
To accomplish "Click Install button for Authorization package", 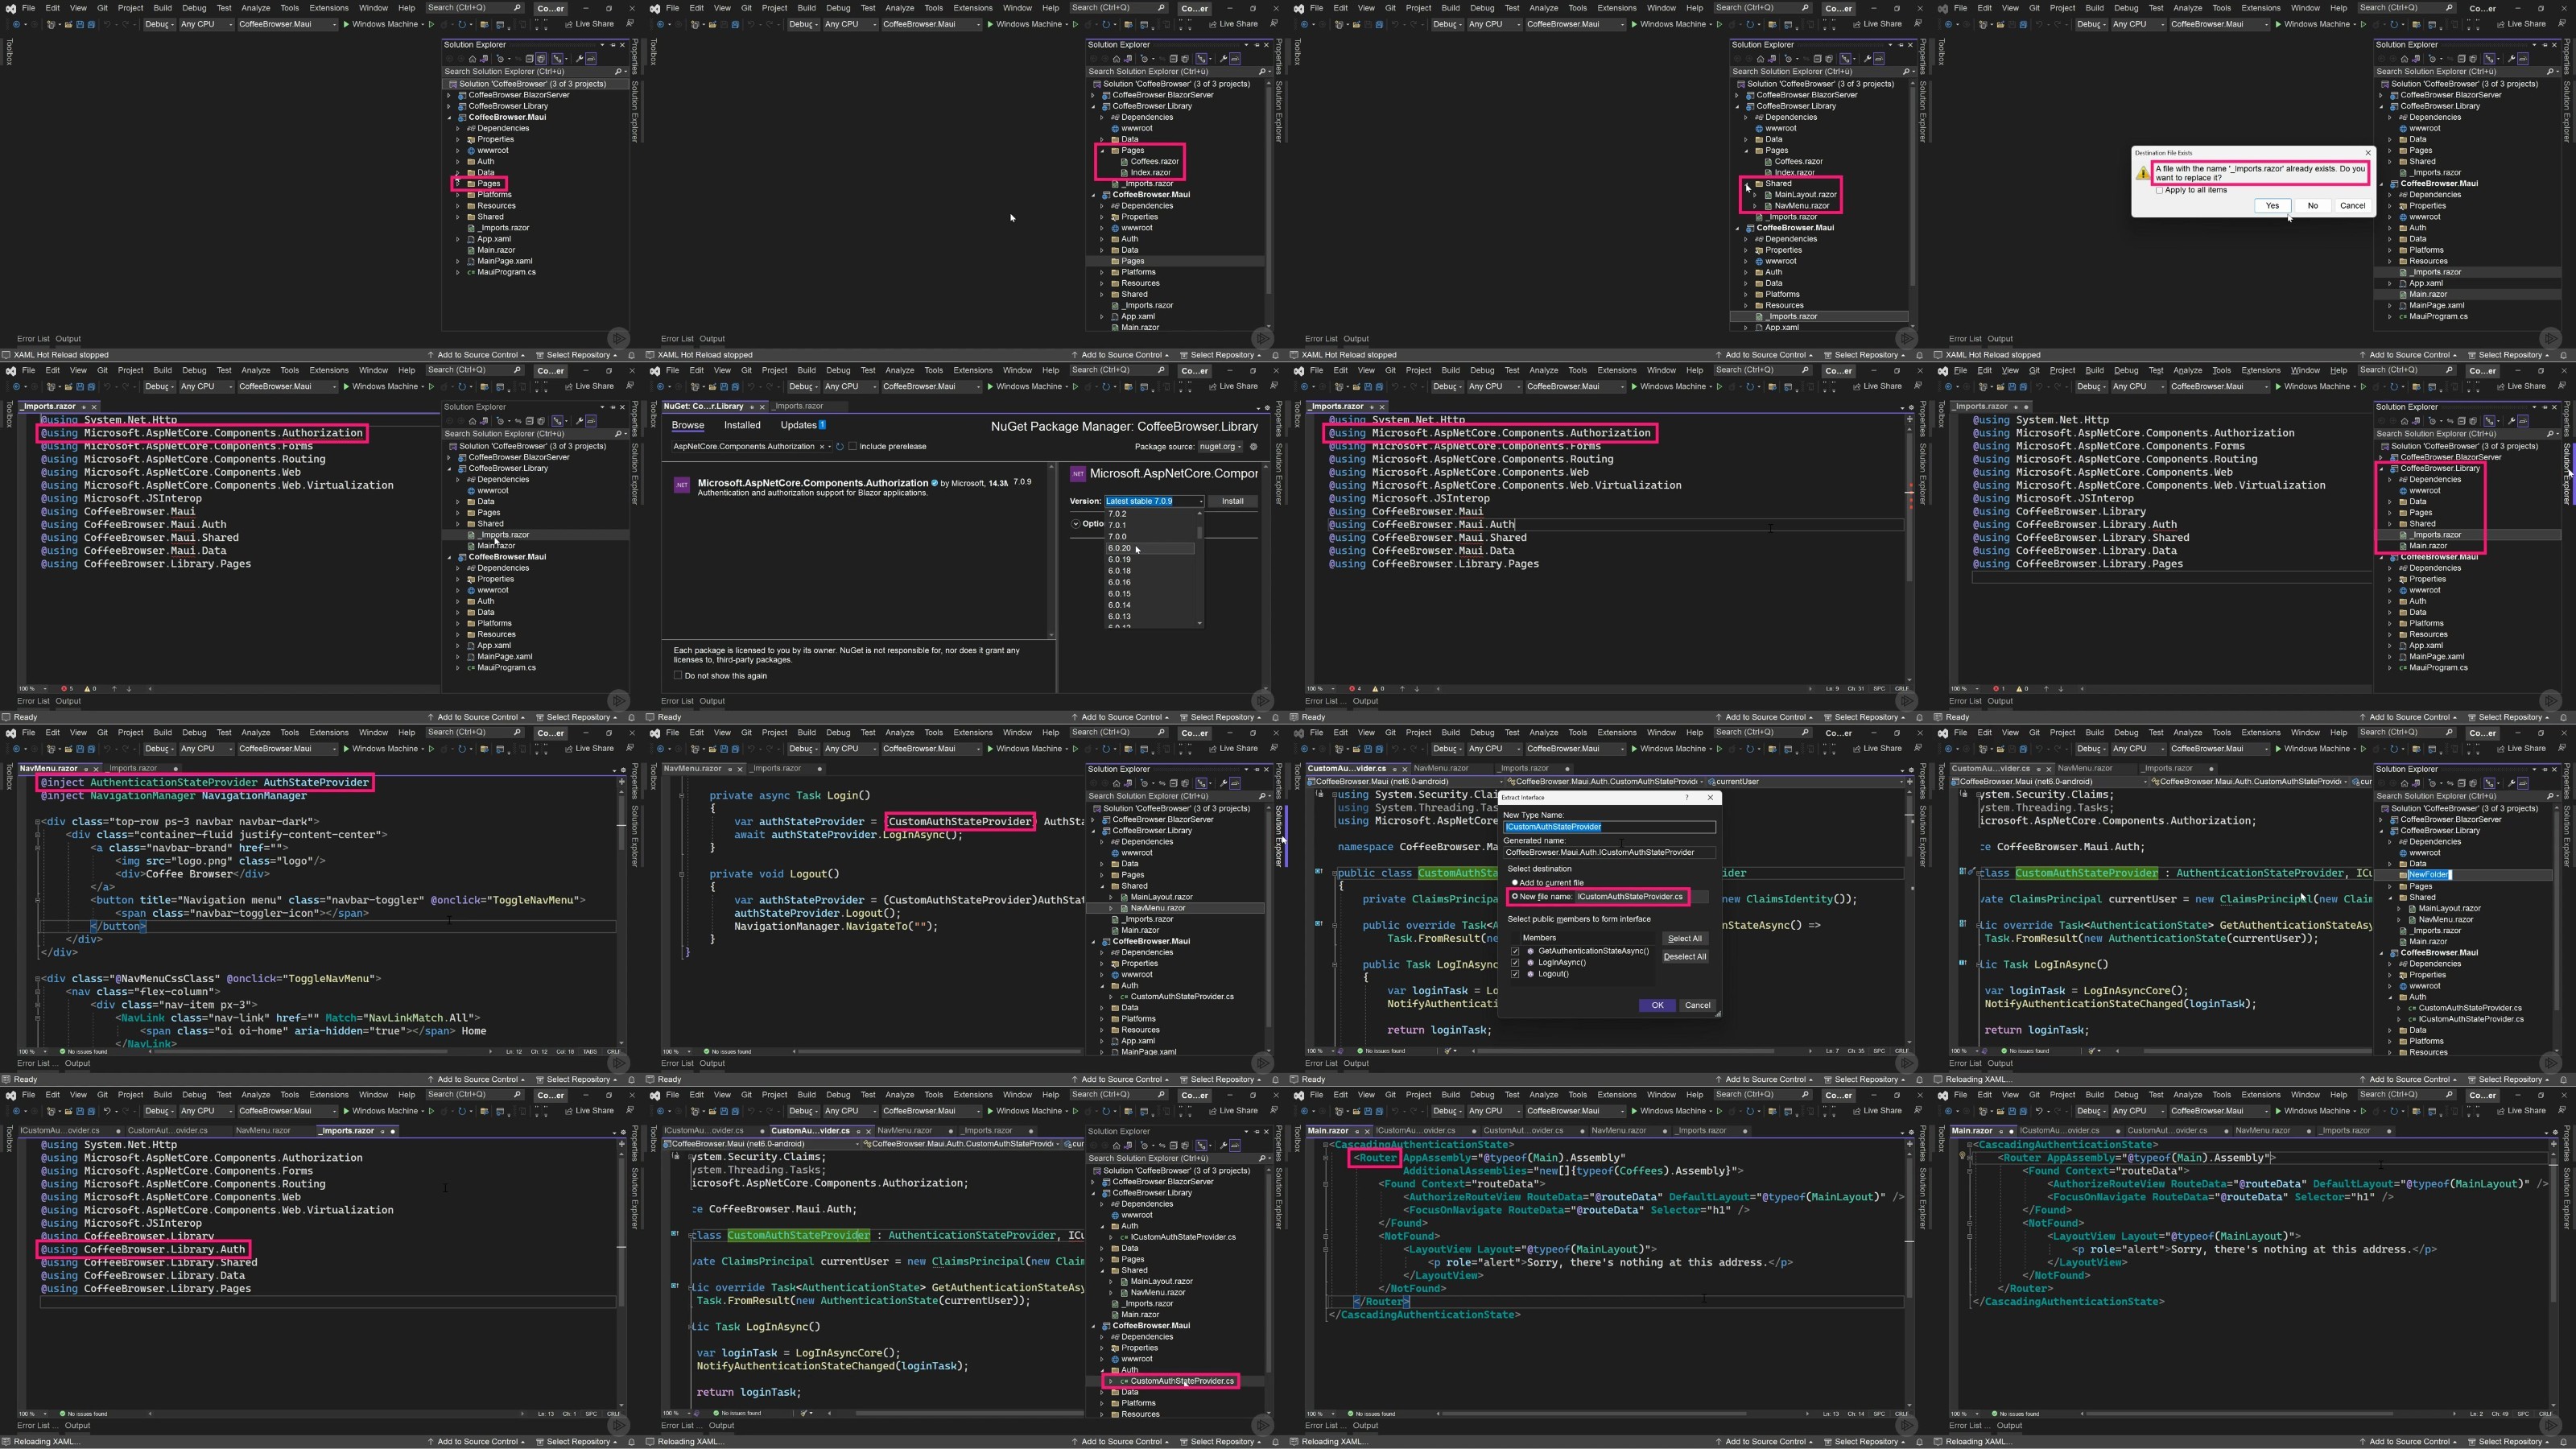I will 1233,501.
